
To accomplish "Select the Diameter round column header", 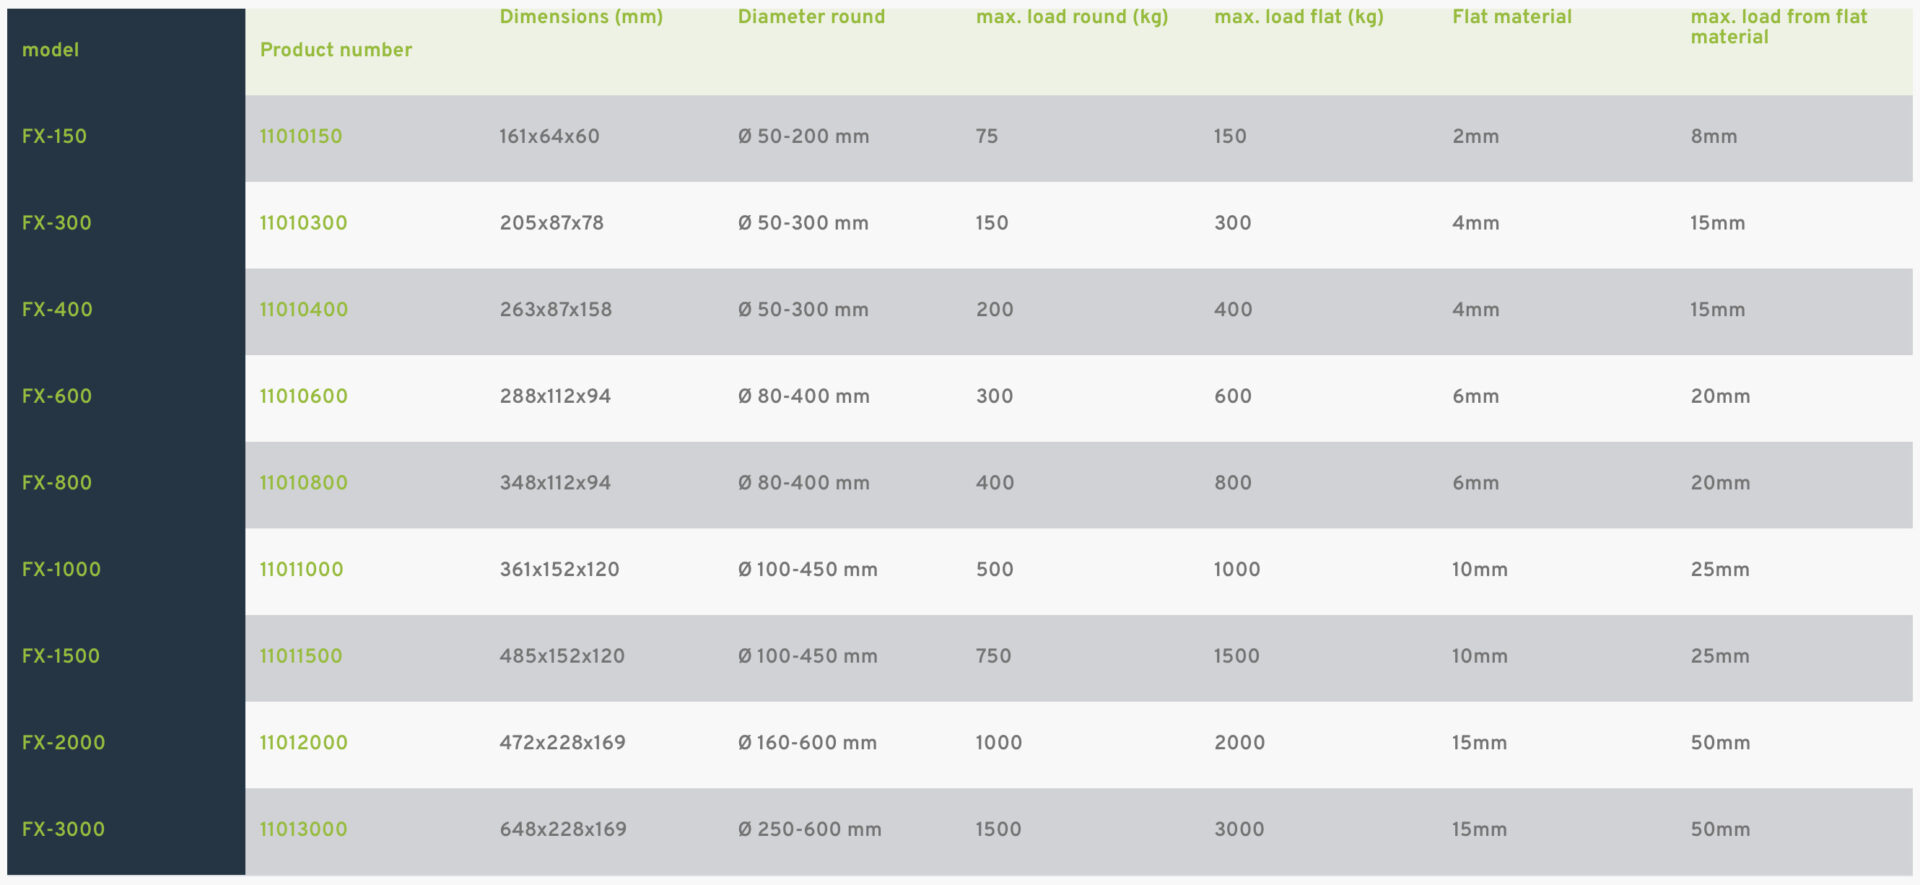I will (x=811, y=17).
